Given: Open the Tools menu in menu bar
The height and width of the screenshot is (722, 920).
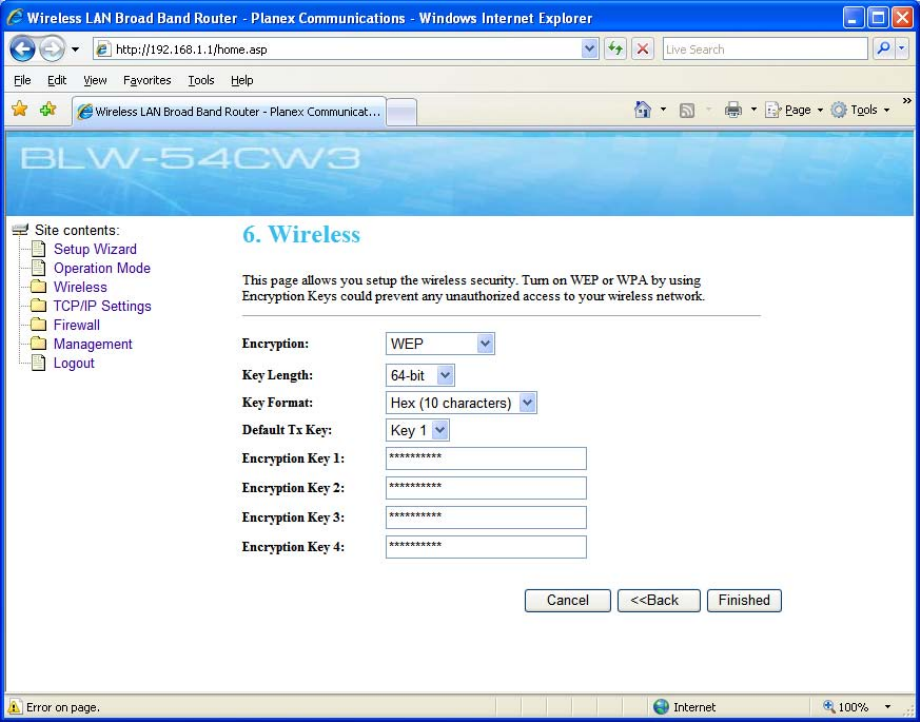Looking at the screenshot, I should click(201, 80).
